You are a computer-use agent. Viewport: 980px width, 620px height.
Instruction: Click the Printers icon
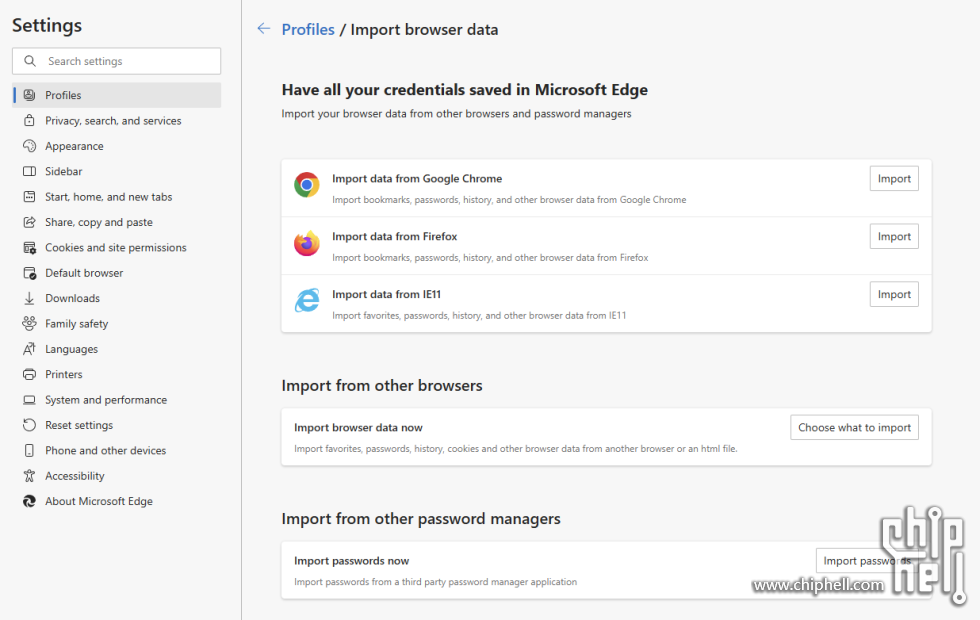pyautogui.click(x=29, y=374)
